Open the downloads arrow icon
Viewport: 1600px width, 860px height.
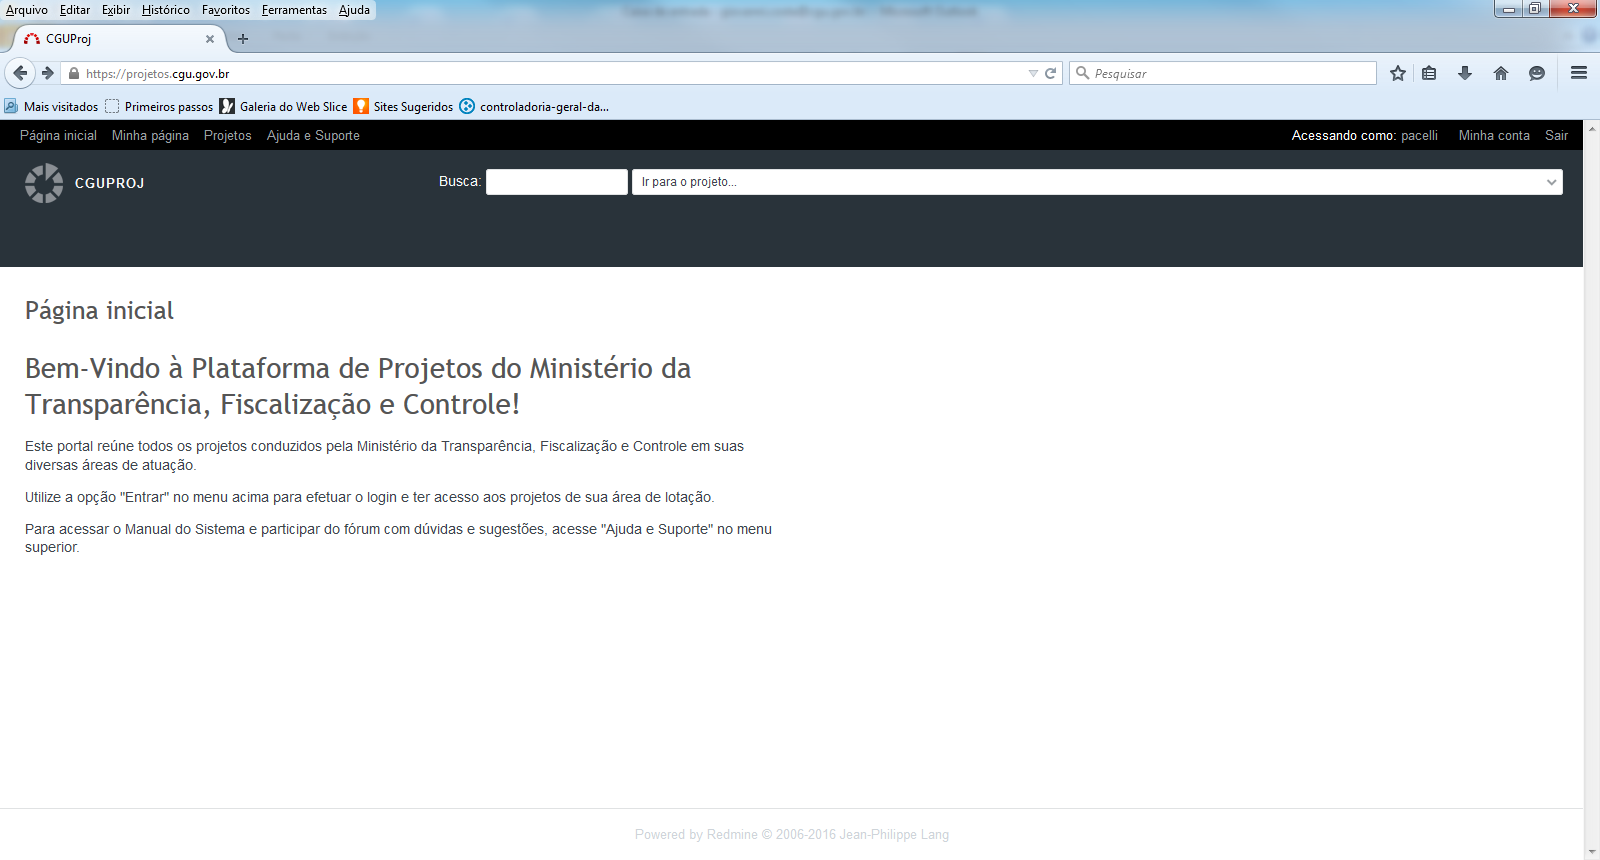1465,73
